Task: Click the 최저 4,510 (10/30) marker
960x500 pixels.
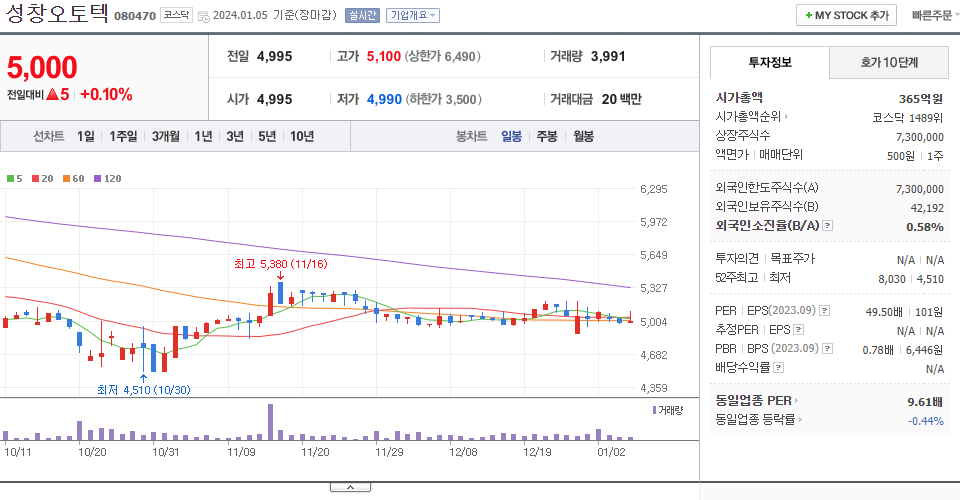Action: click(x=144, y=390)
